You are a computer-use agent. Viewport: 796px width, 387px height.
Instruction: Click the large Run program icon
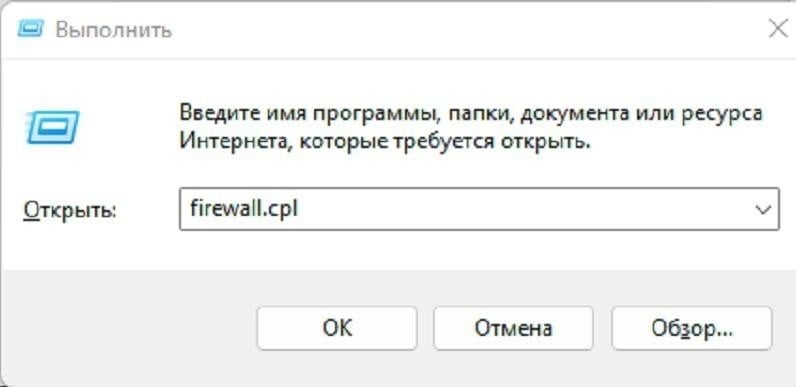53,127
